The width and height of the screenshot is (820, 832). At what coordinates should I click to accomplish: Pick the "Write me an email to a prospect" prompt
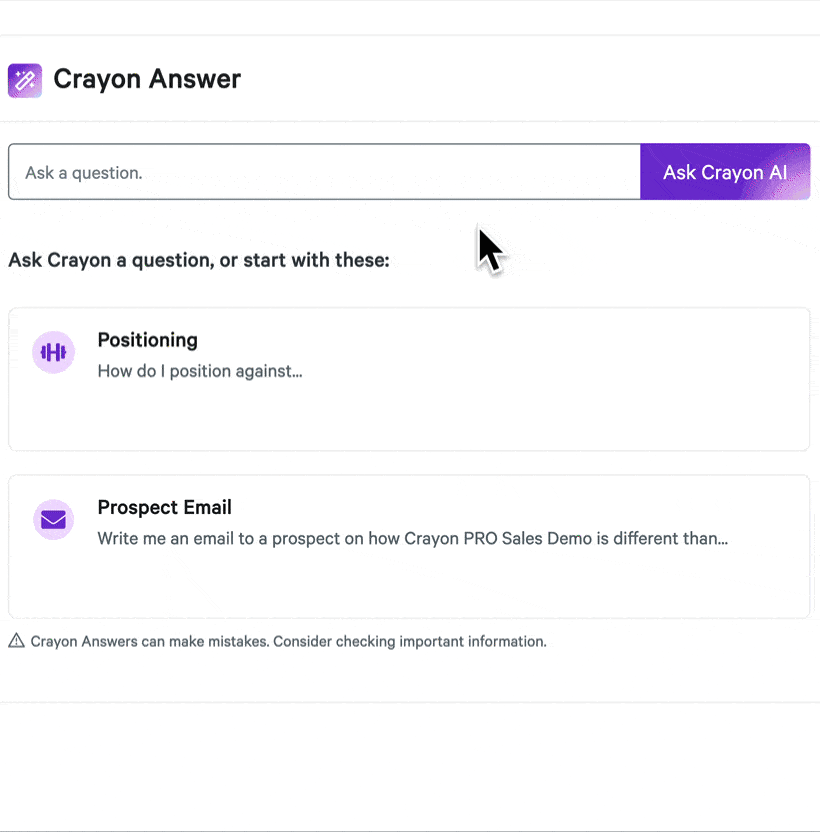(250, 538)
